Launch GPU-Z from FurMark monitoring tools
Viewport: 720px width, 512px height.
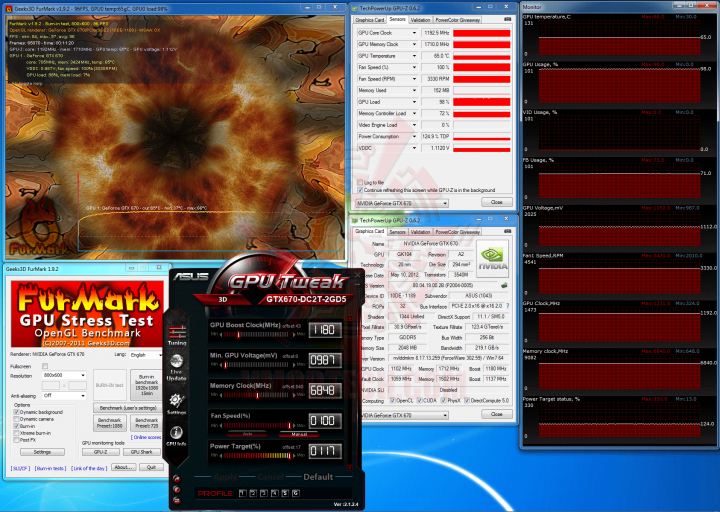point(101,452)
